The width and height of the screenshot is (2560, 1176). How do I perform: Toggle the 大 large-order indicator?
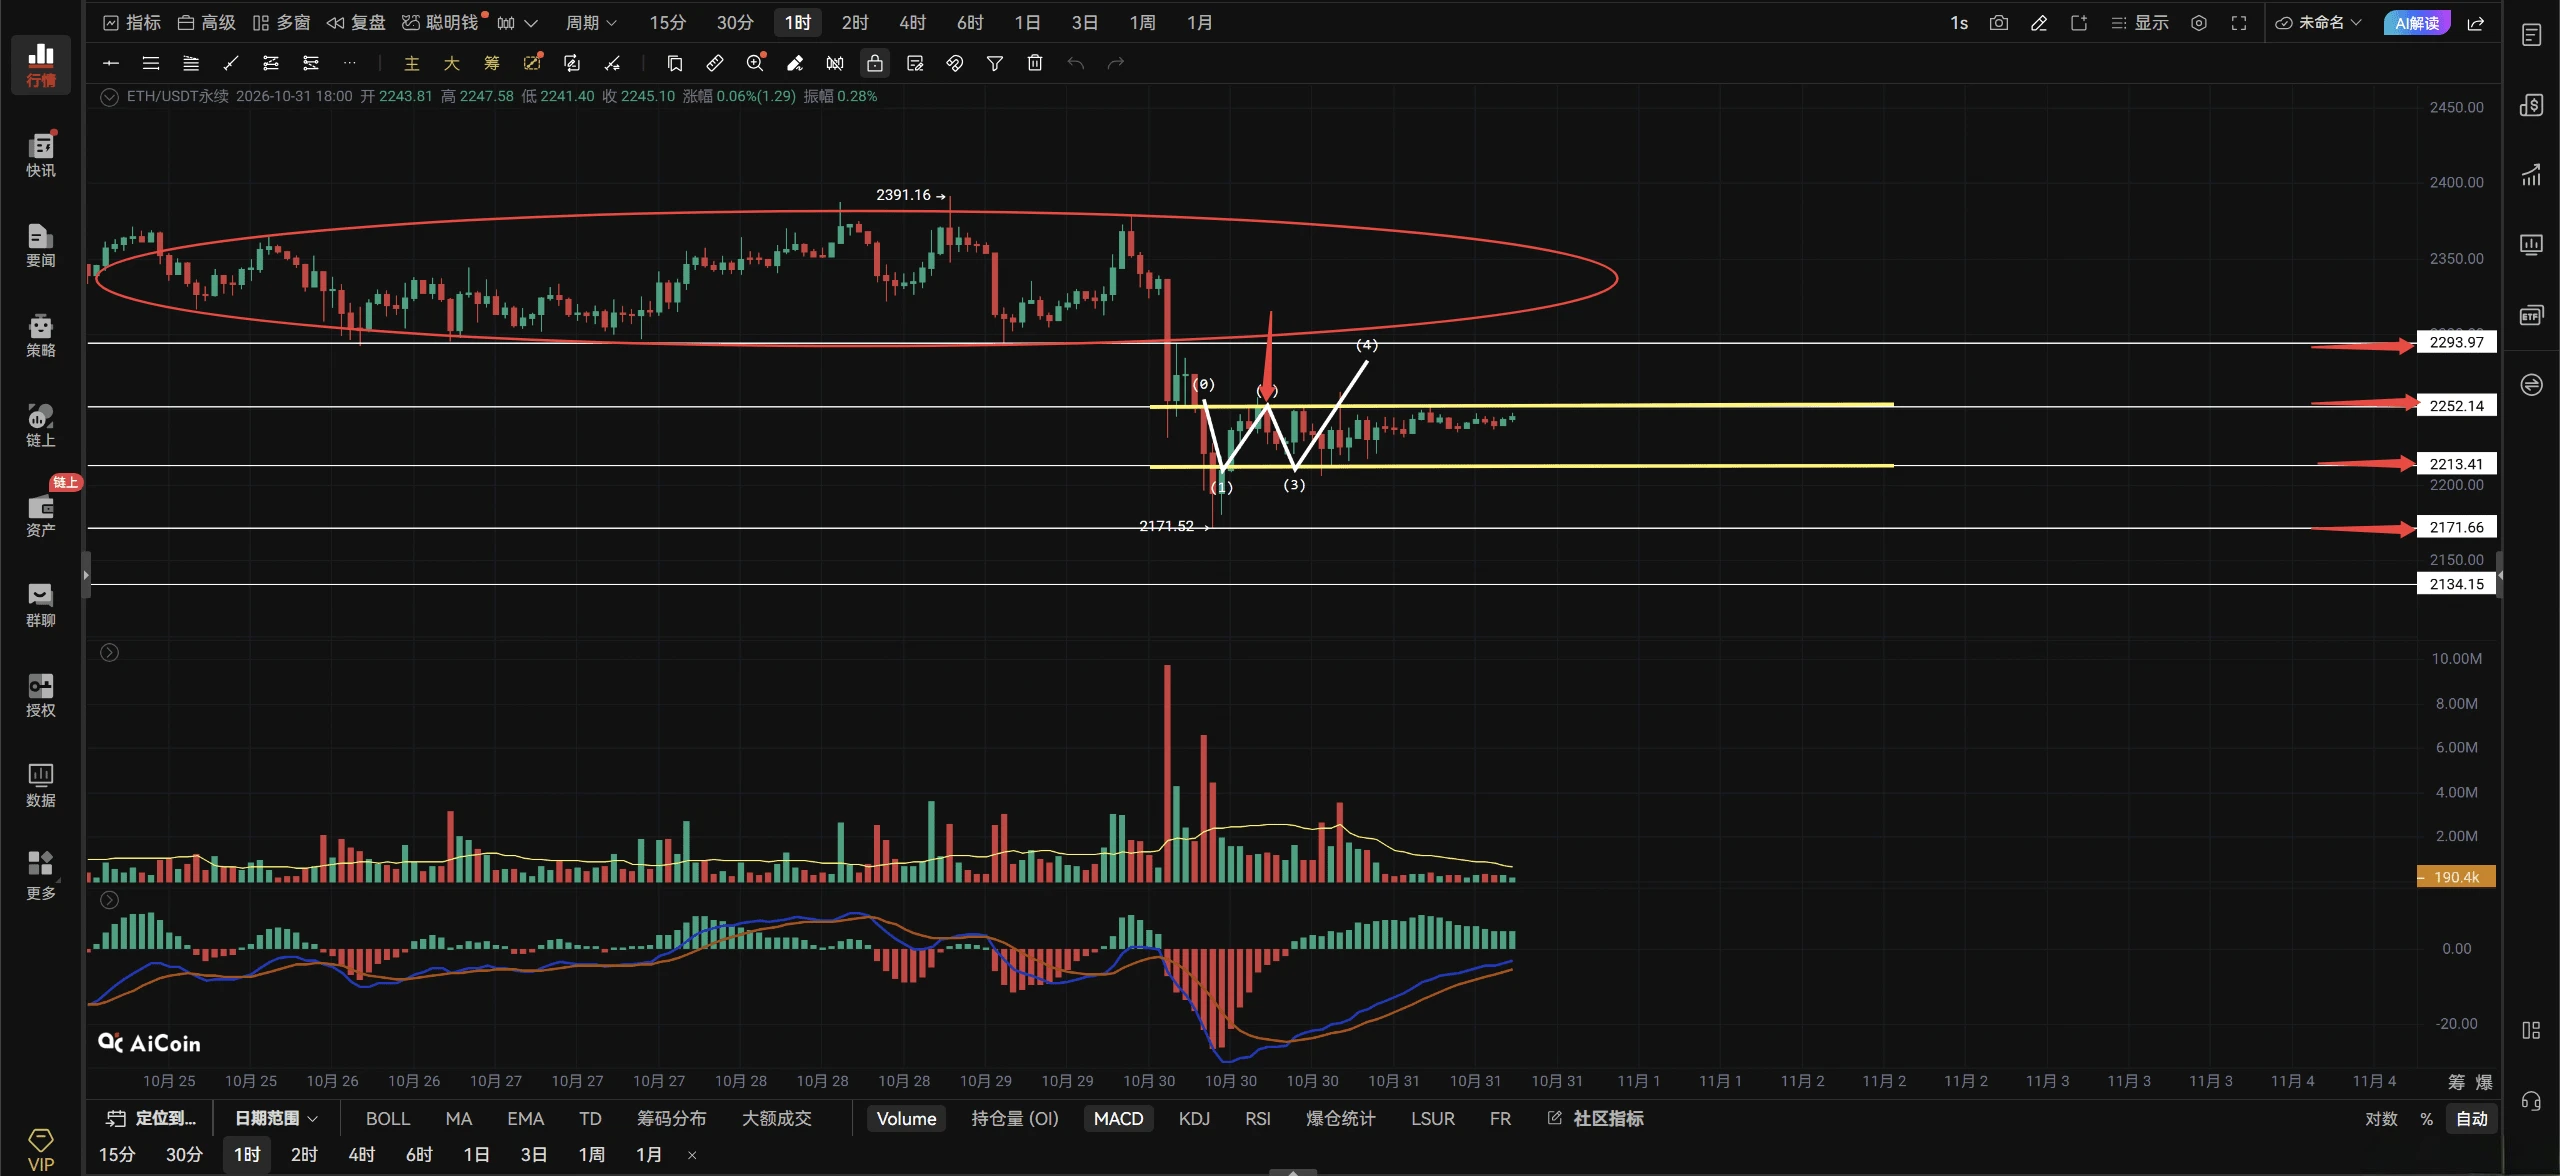click(451, 63)
